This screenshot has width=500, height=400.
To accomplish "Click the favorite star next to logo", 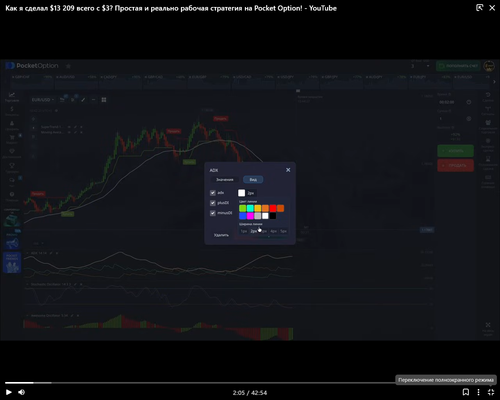I will tap(68, 66).
